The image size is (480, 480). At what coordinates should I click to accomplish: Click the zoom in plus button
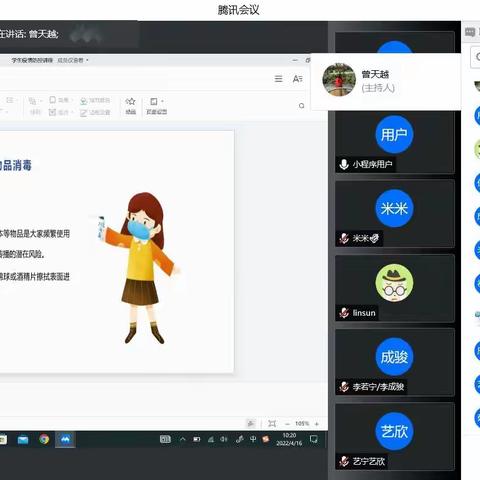[317, 424]
